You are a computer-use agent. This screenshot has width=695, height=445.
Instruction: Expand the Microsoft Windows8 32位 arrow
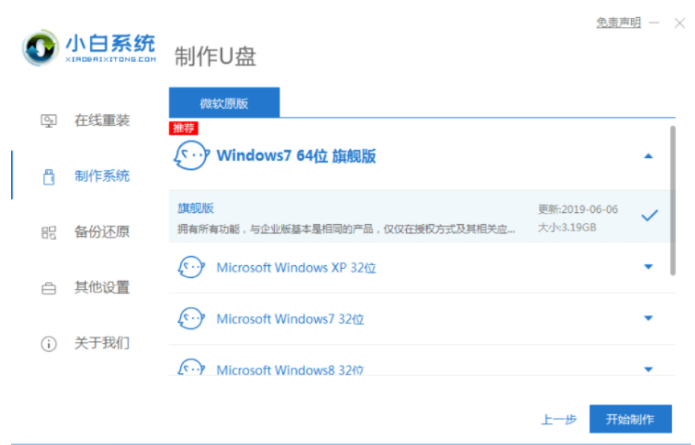pos(648,367)
